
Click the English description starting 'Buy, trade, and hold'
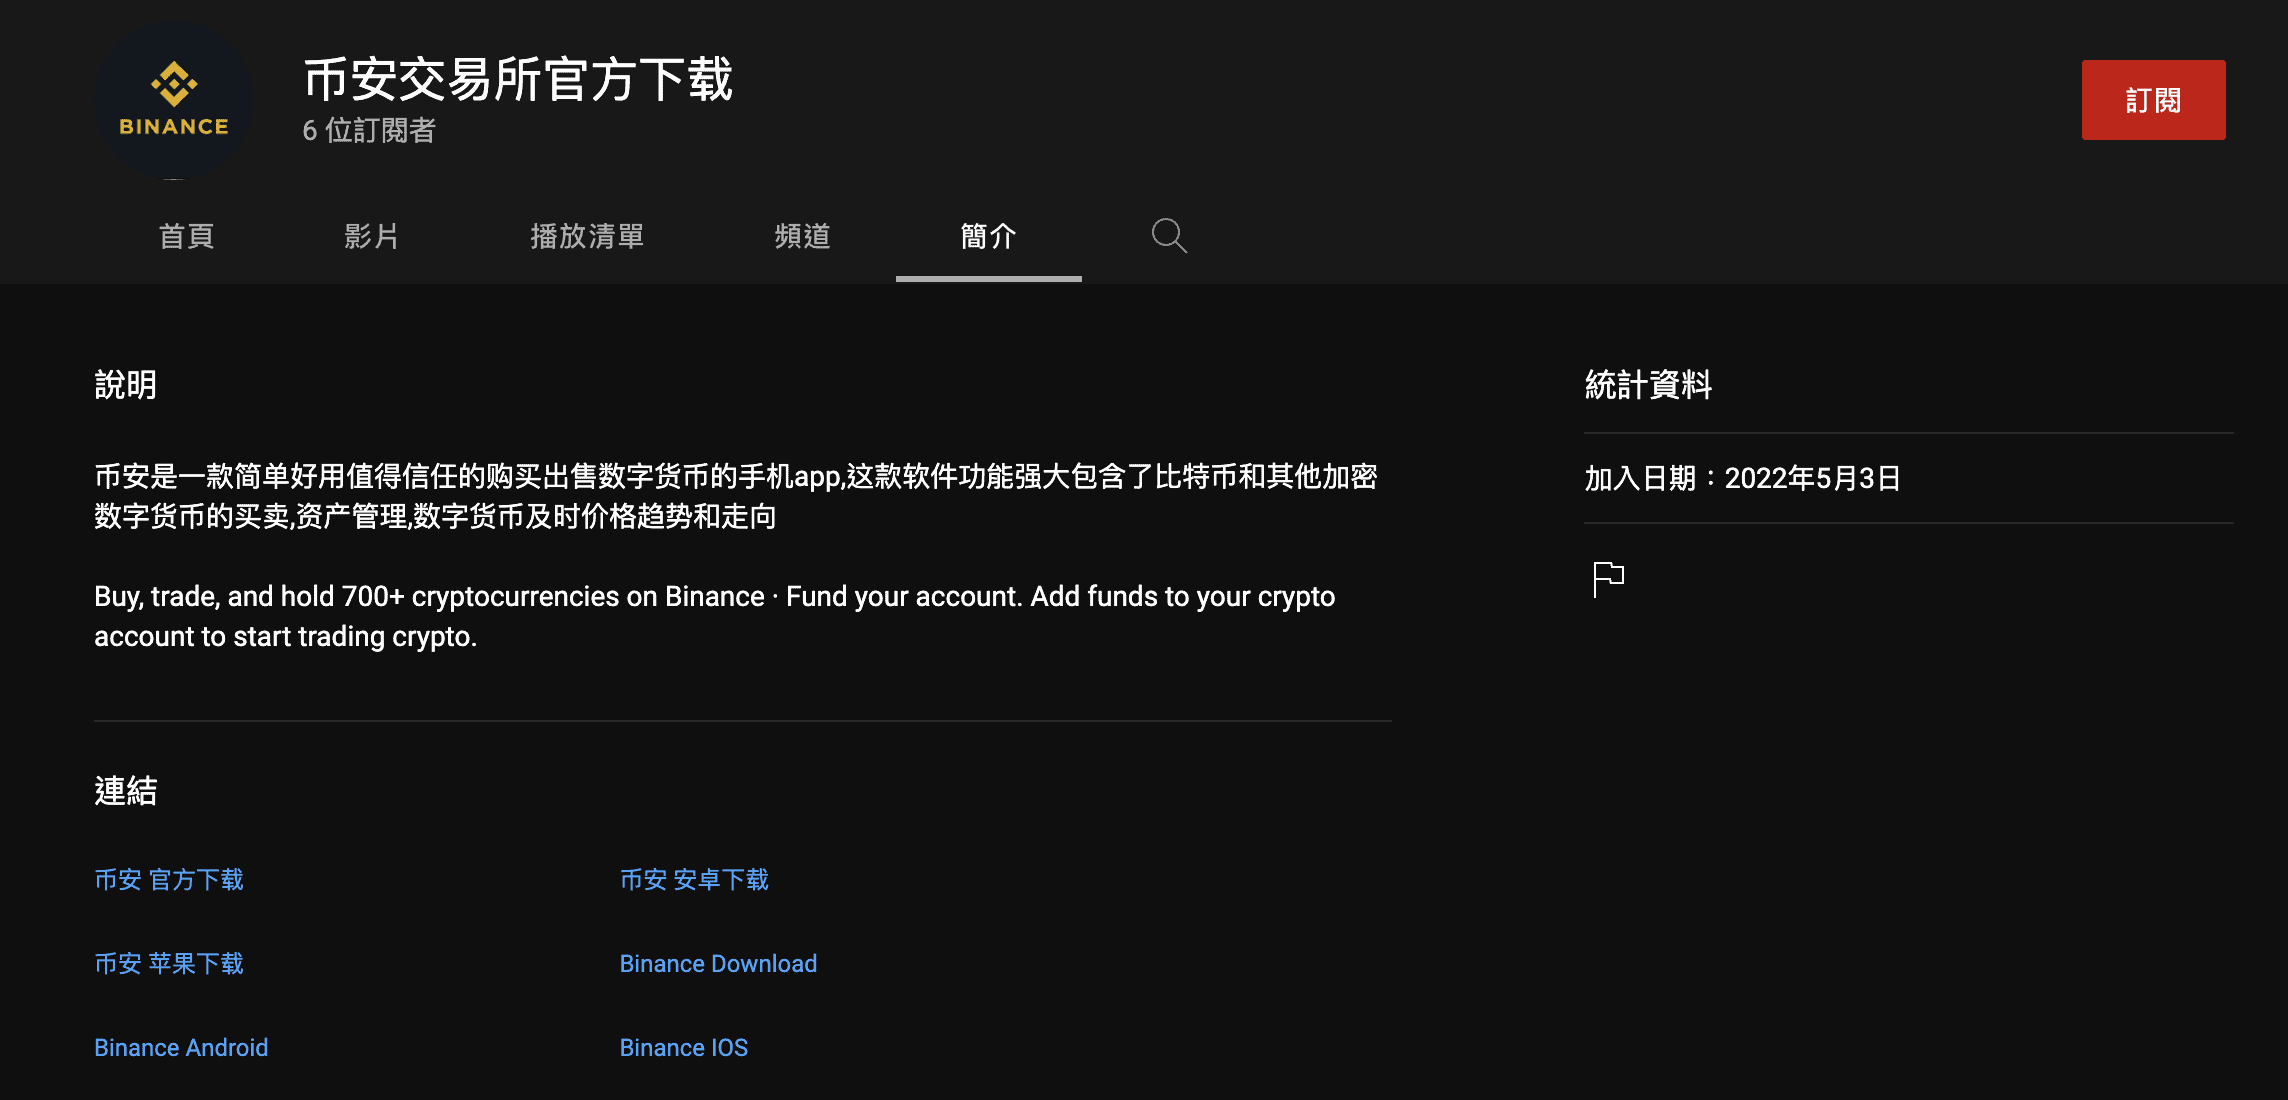(715, 616)
